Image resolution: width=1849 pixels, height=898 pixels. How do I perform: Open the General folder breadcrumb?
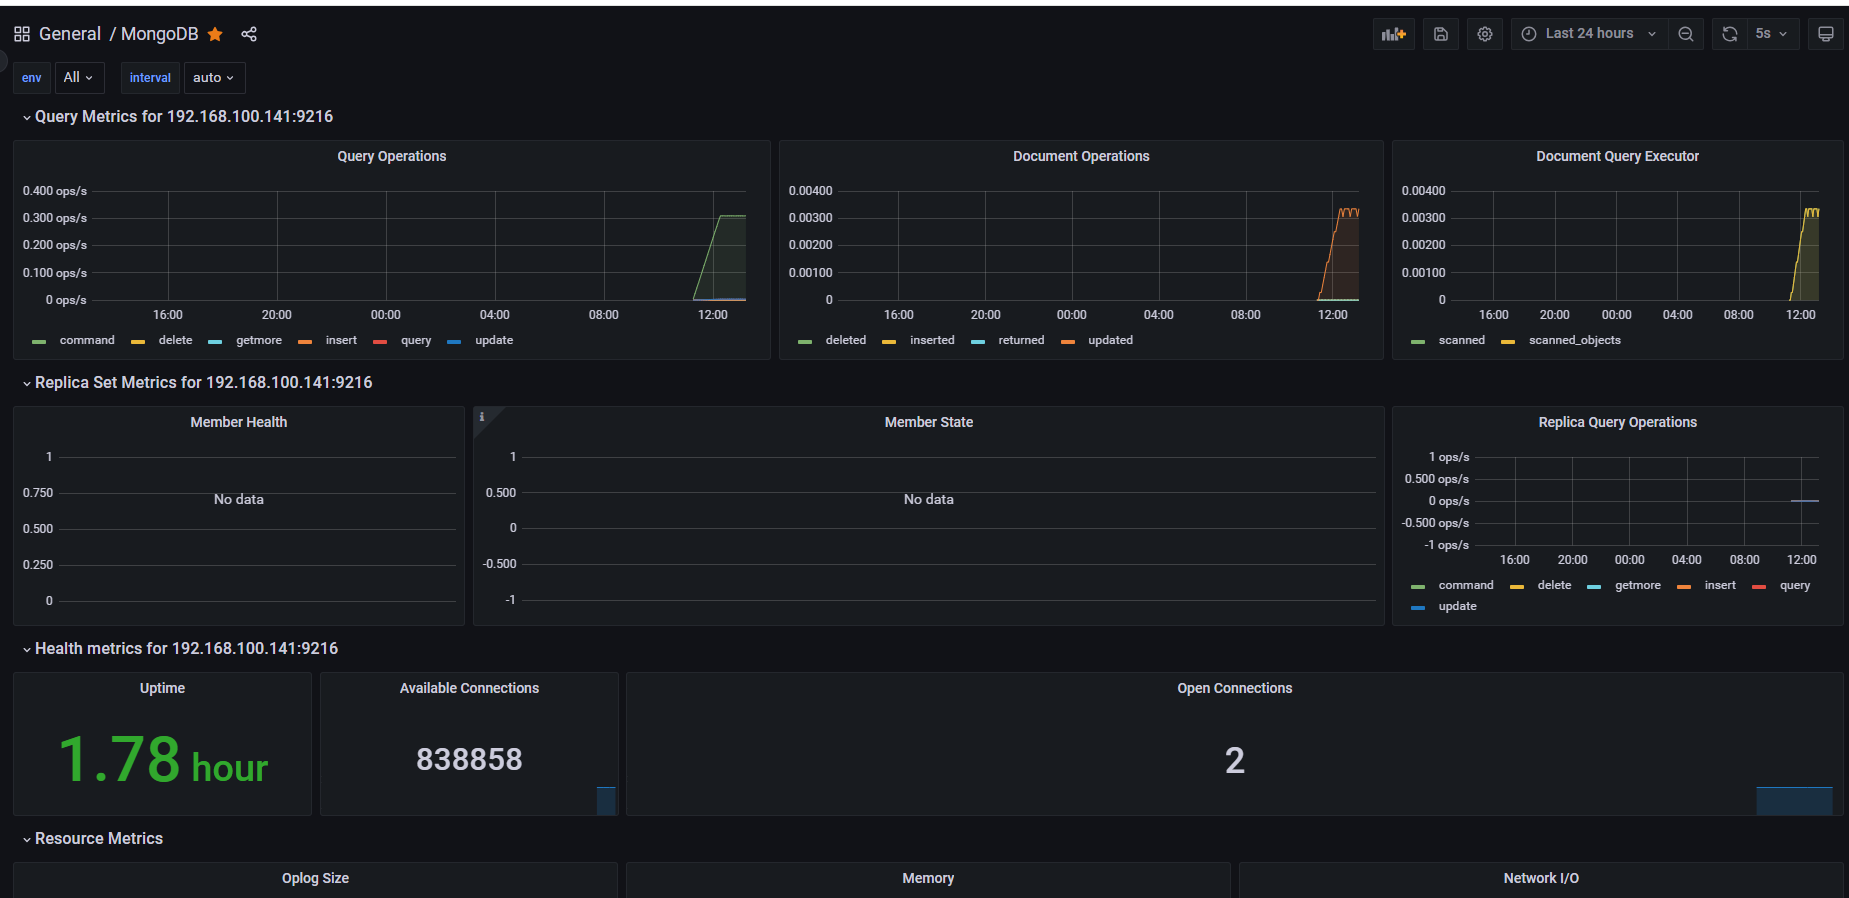70,34
